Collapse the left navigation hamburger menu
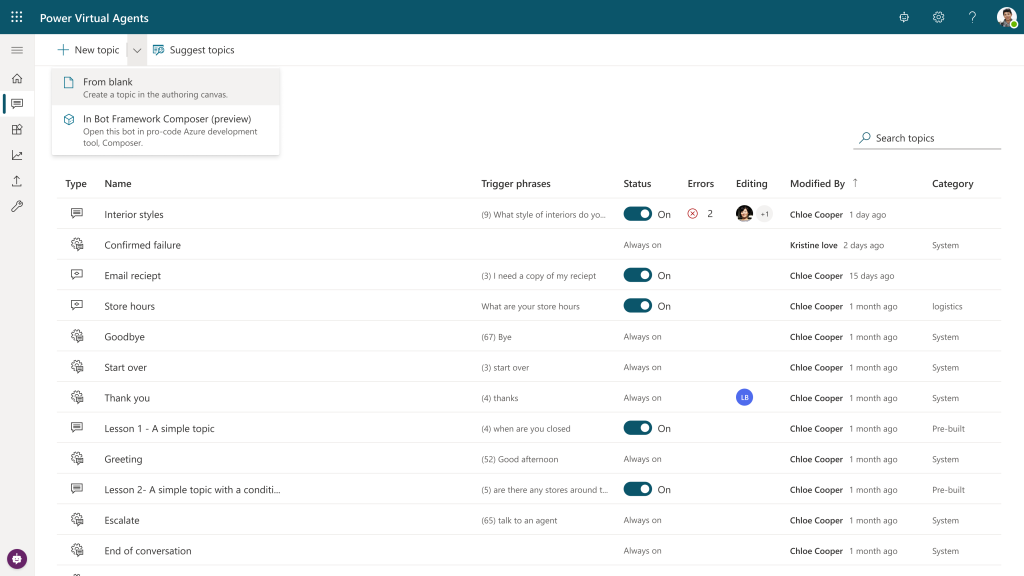The height and width of the screenshot is (576, 1024). point(17,50)
